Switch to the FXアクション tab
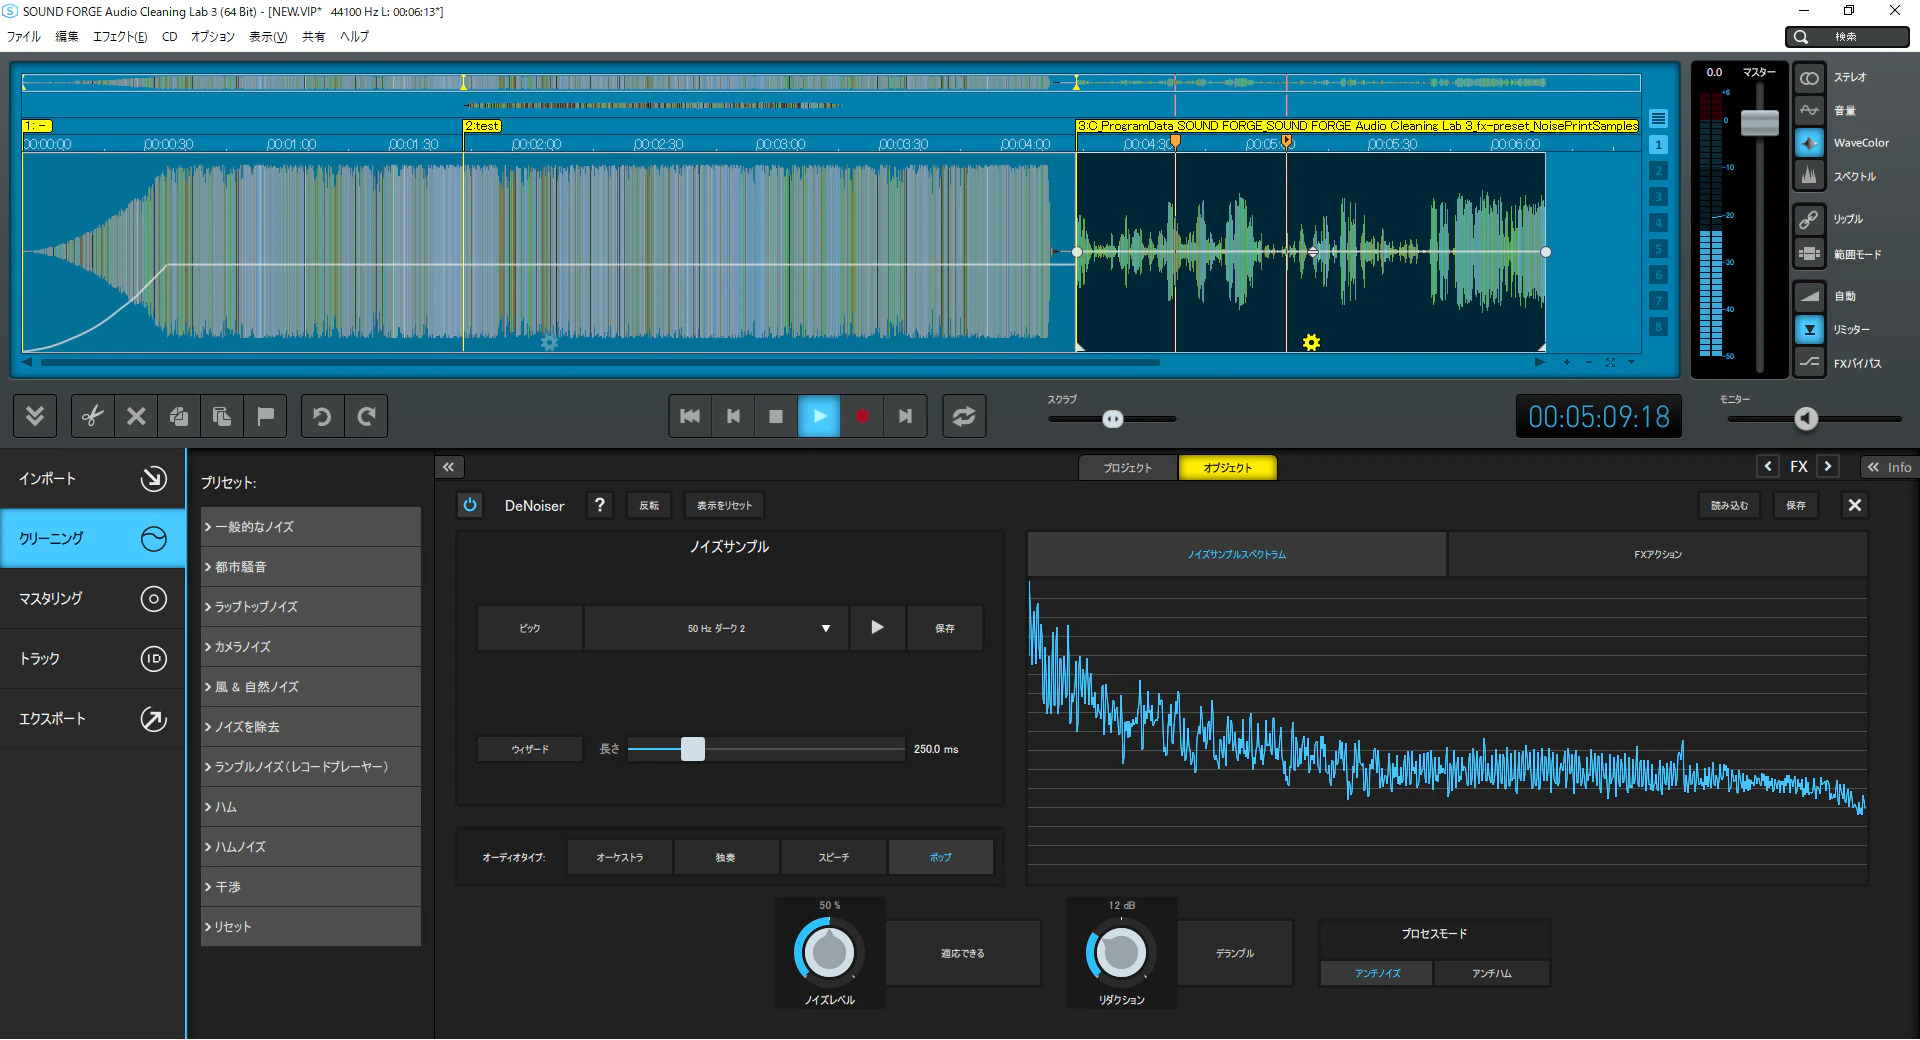The image size is (1920, 1040). (1658, 554)
